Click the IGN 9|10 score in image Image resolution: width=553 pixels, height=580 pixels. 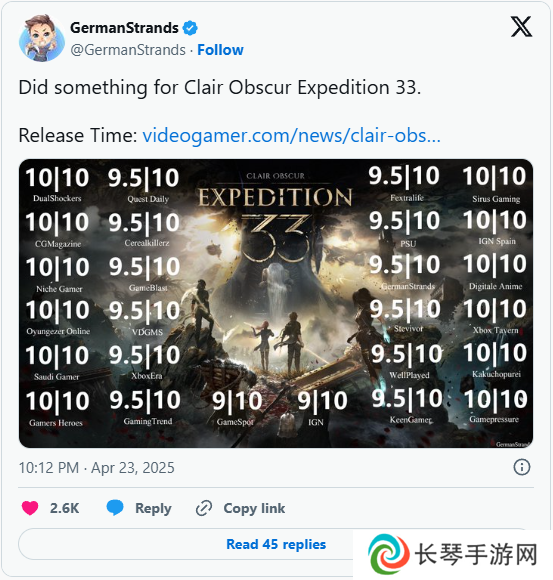tap(322, 407)
